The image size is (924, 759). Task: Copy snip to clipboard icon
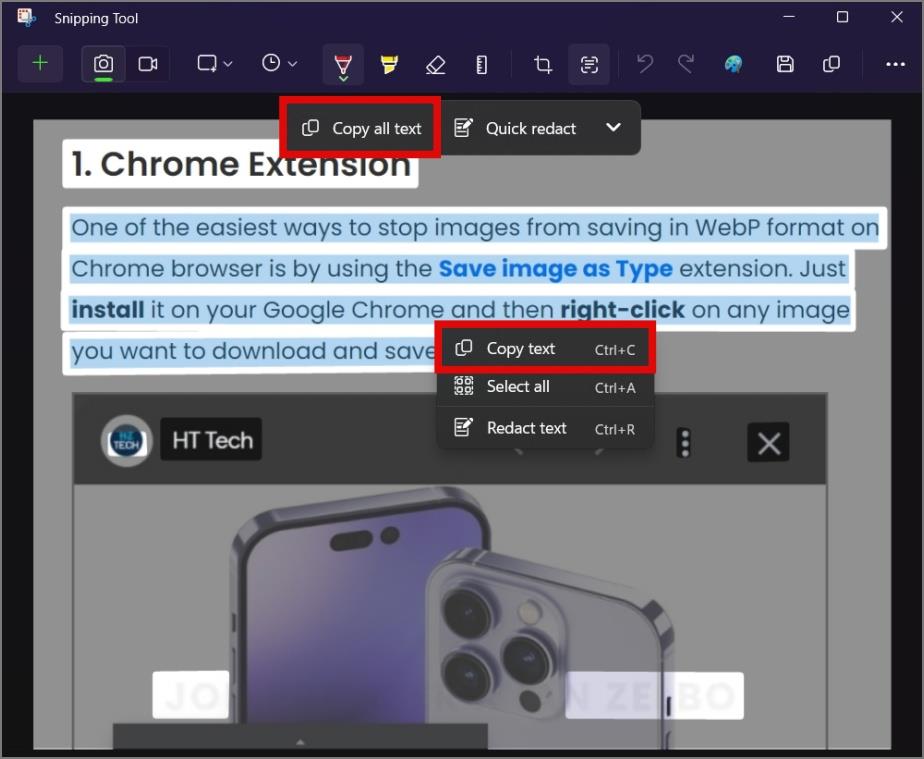point(831,64)
